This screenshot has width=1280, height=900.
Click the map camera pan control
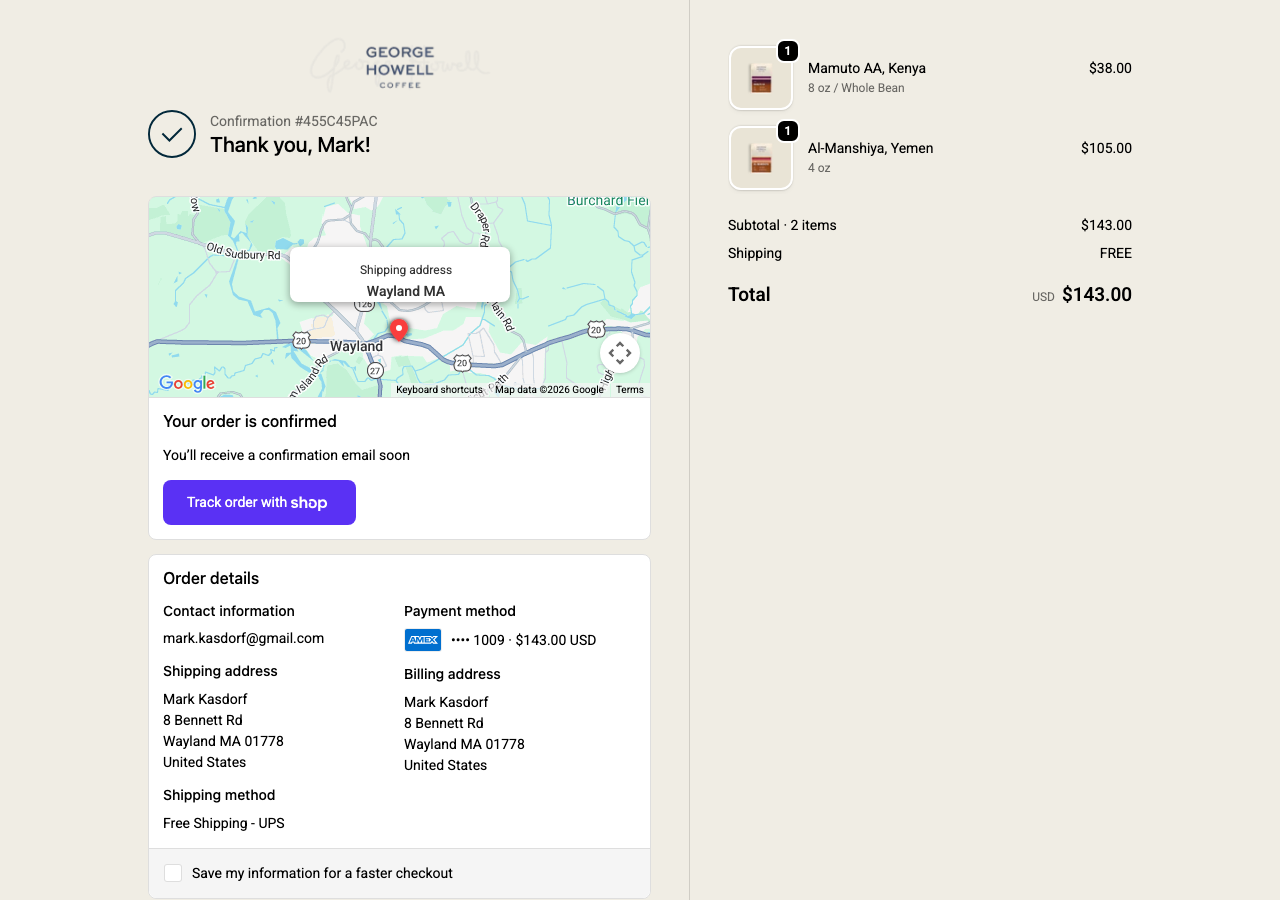tap(619, 353)
